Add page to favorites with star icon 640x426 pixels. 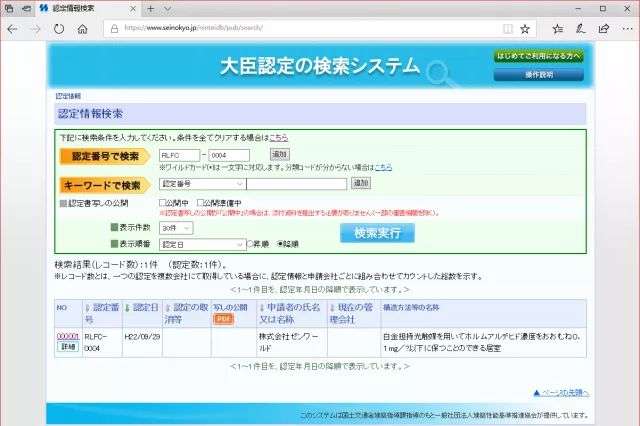[525, 29]
